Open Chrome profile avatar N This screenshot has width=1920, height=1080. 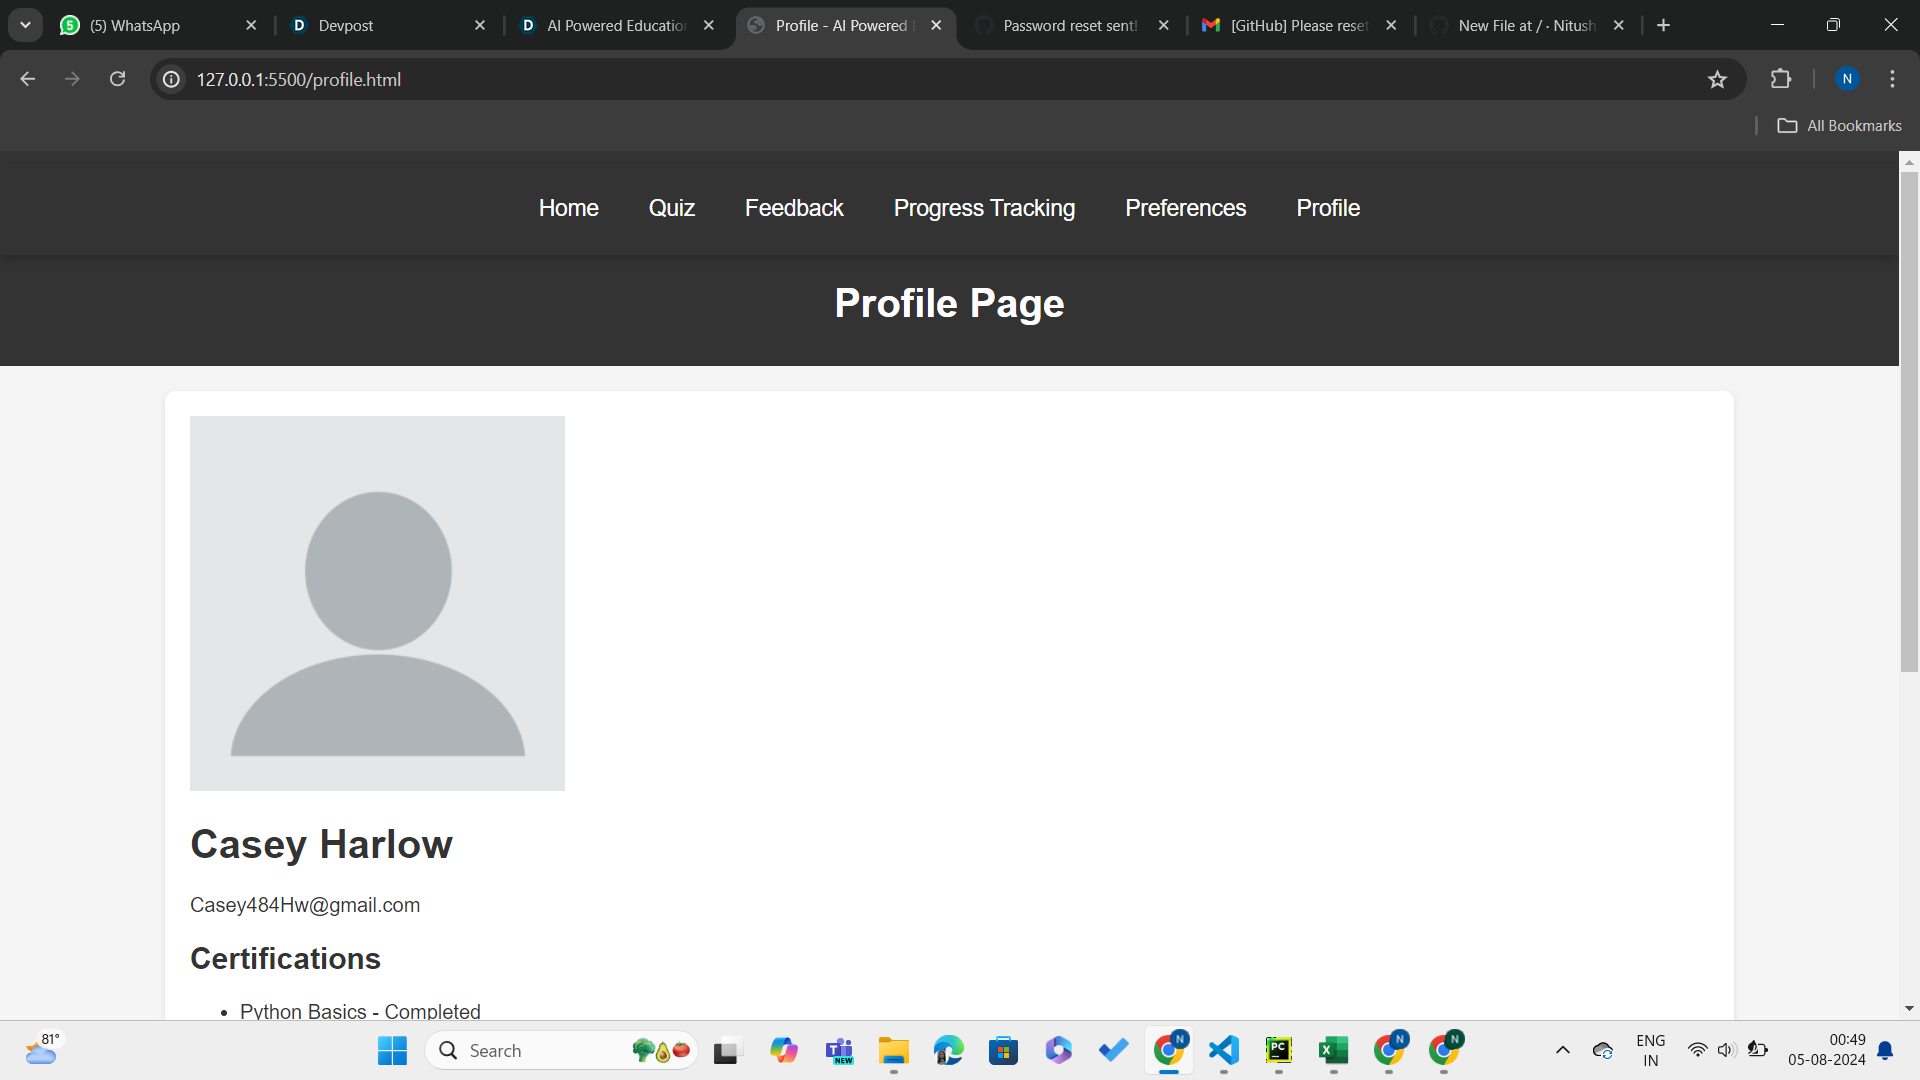pyautogui.click(x=1847, y=79)
